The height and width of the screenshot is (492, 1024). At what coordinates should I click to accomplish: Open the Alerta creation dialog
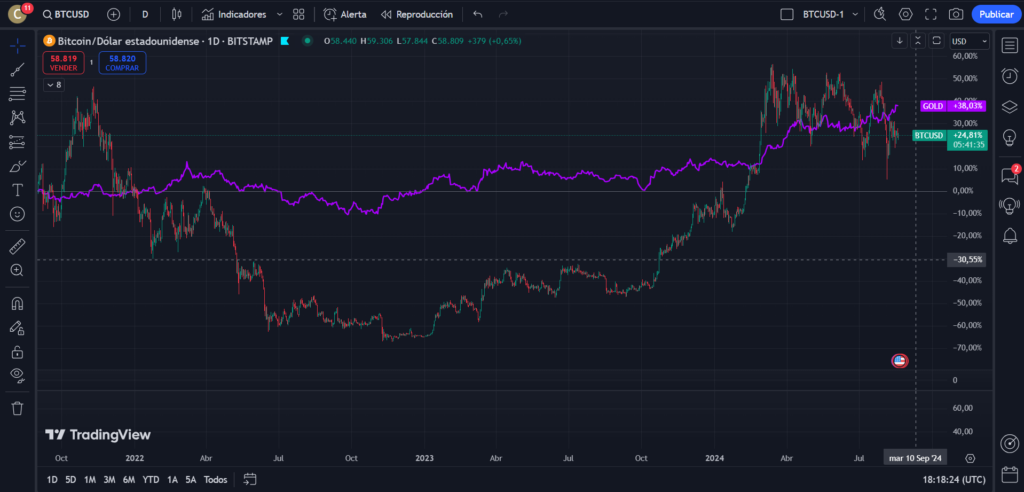345,14
